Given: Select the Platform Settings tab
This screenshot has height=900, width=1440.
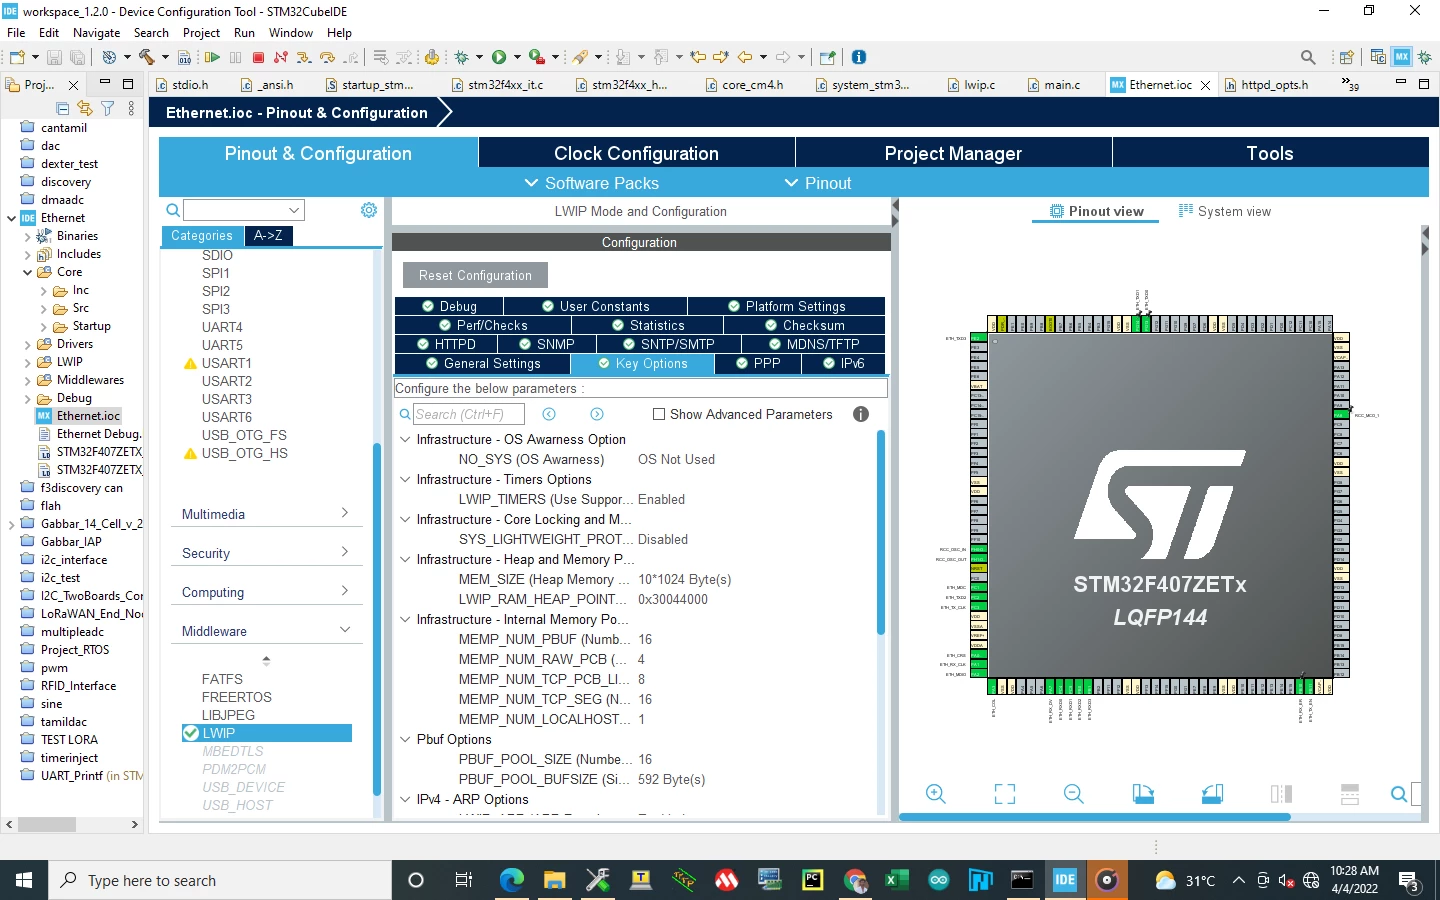Looking at the screenshot, I should coord(786,306).
